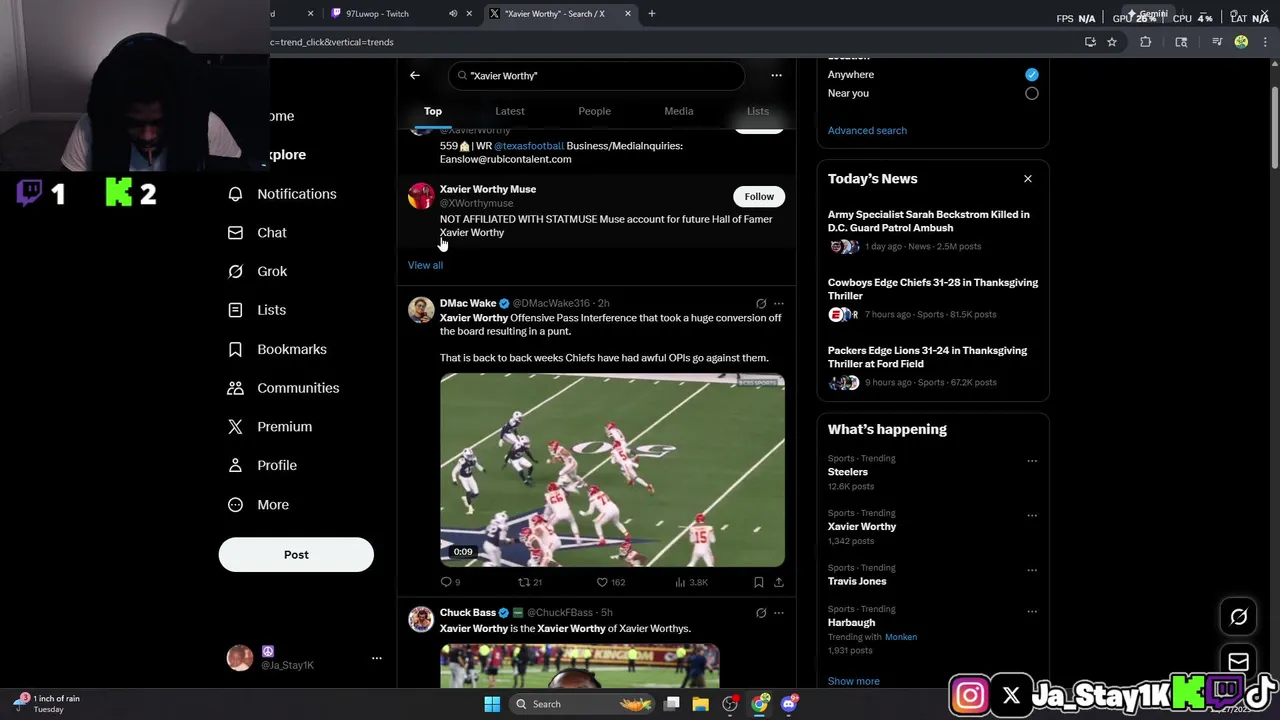This screenshot has height=720, width=1280.
Task: Open @texasfootball mention link
Action: 529,146
